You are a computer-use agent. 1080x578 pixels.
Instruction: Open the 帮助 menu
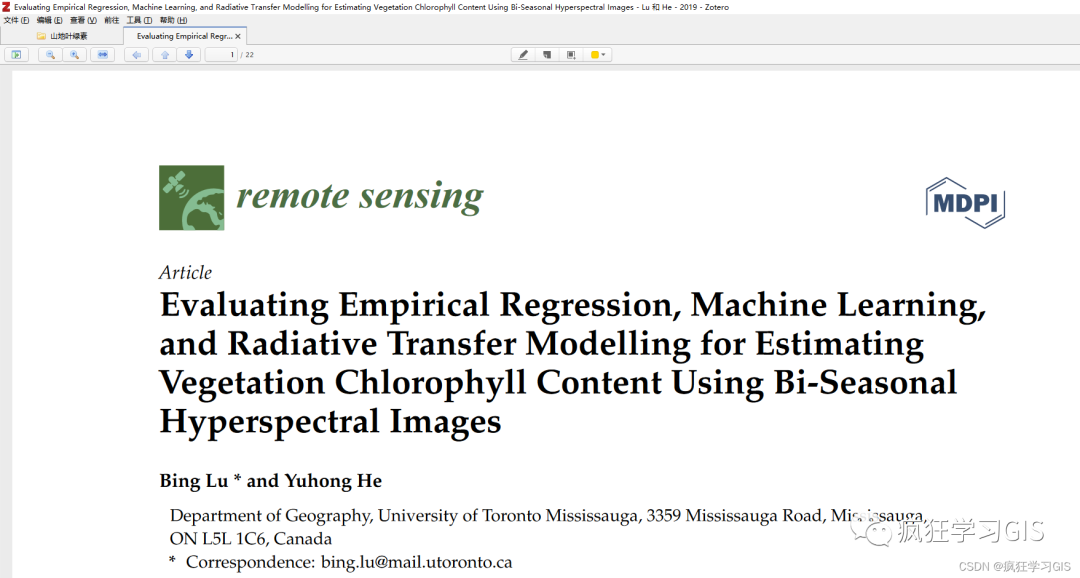(x=173, y=20)
